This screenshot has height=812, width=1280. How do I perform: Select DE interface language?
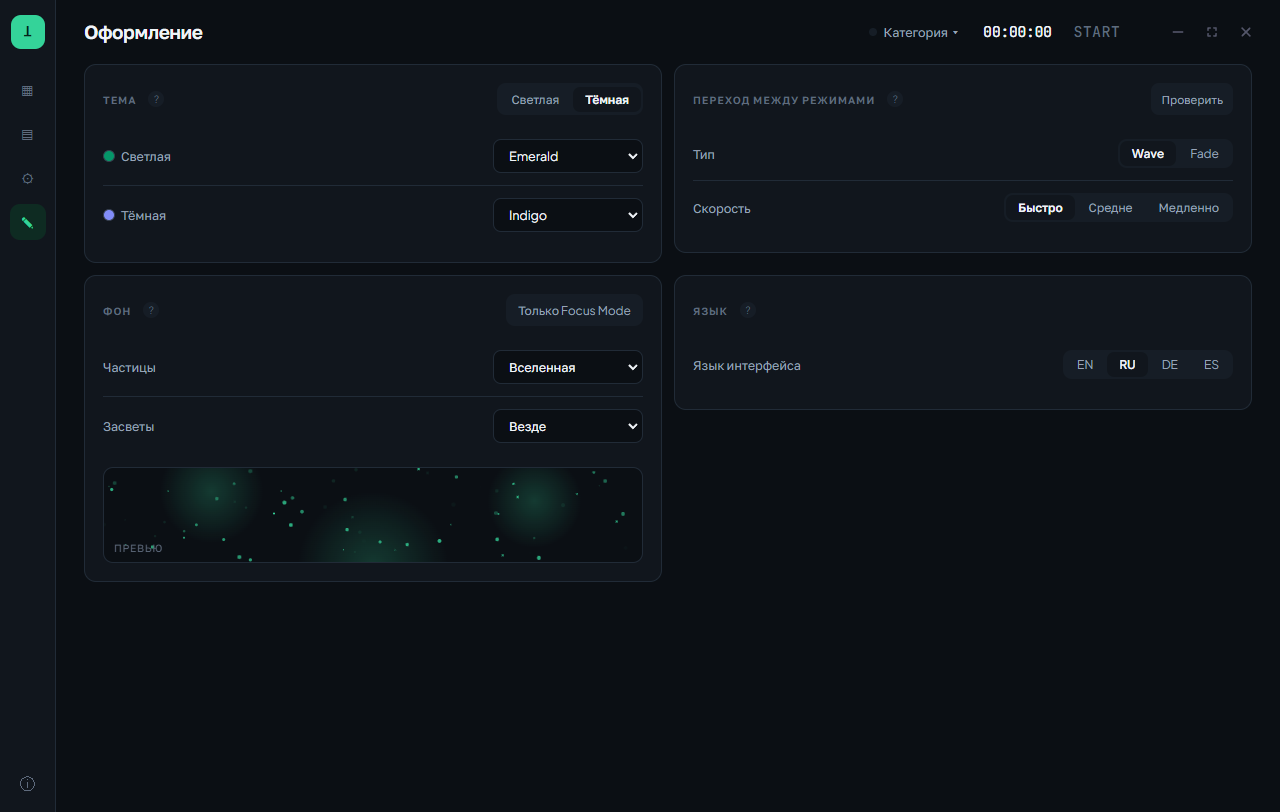coord(1170,365)
